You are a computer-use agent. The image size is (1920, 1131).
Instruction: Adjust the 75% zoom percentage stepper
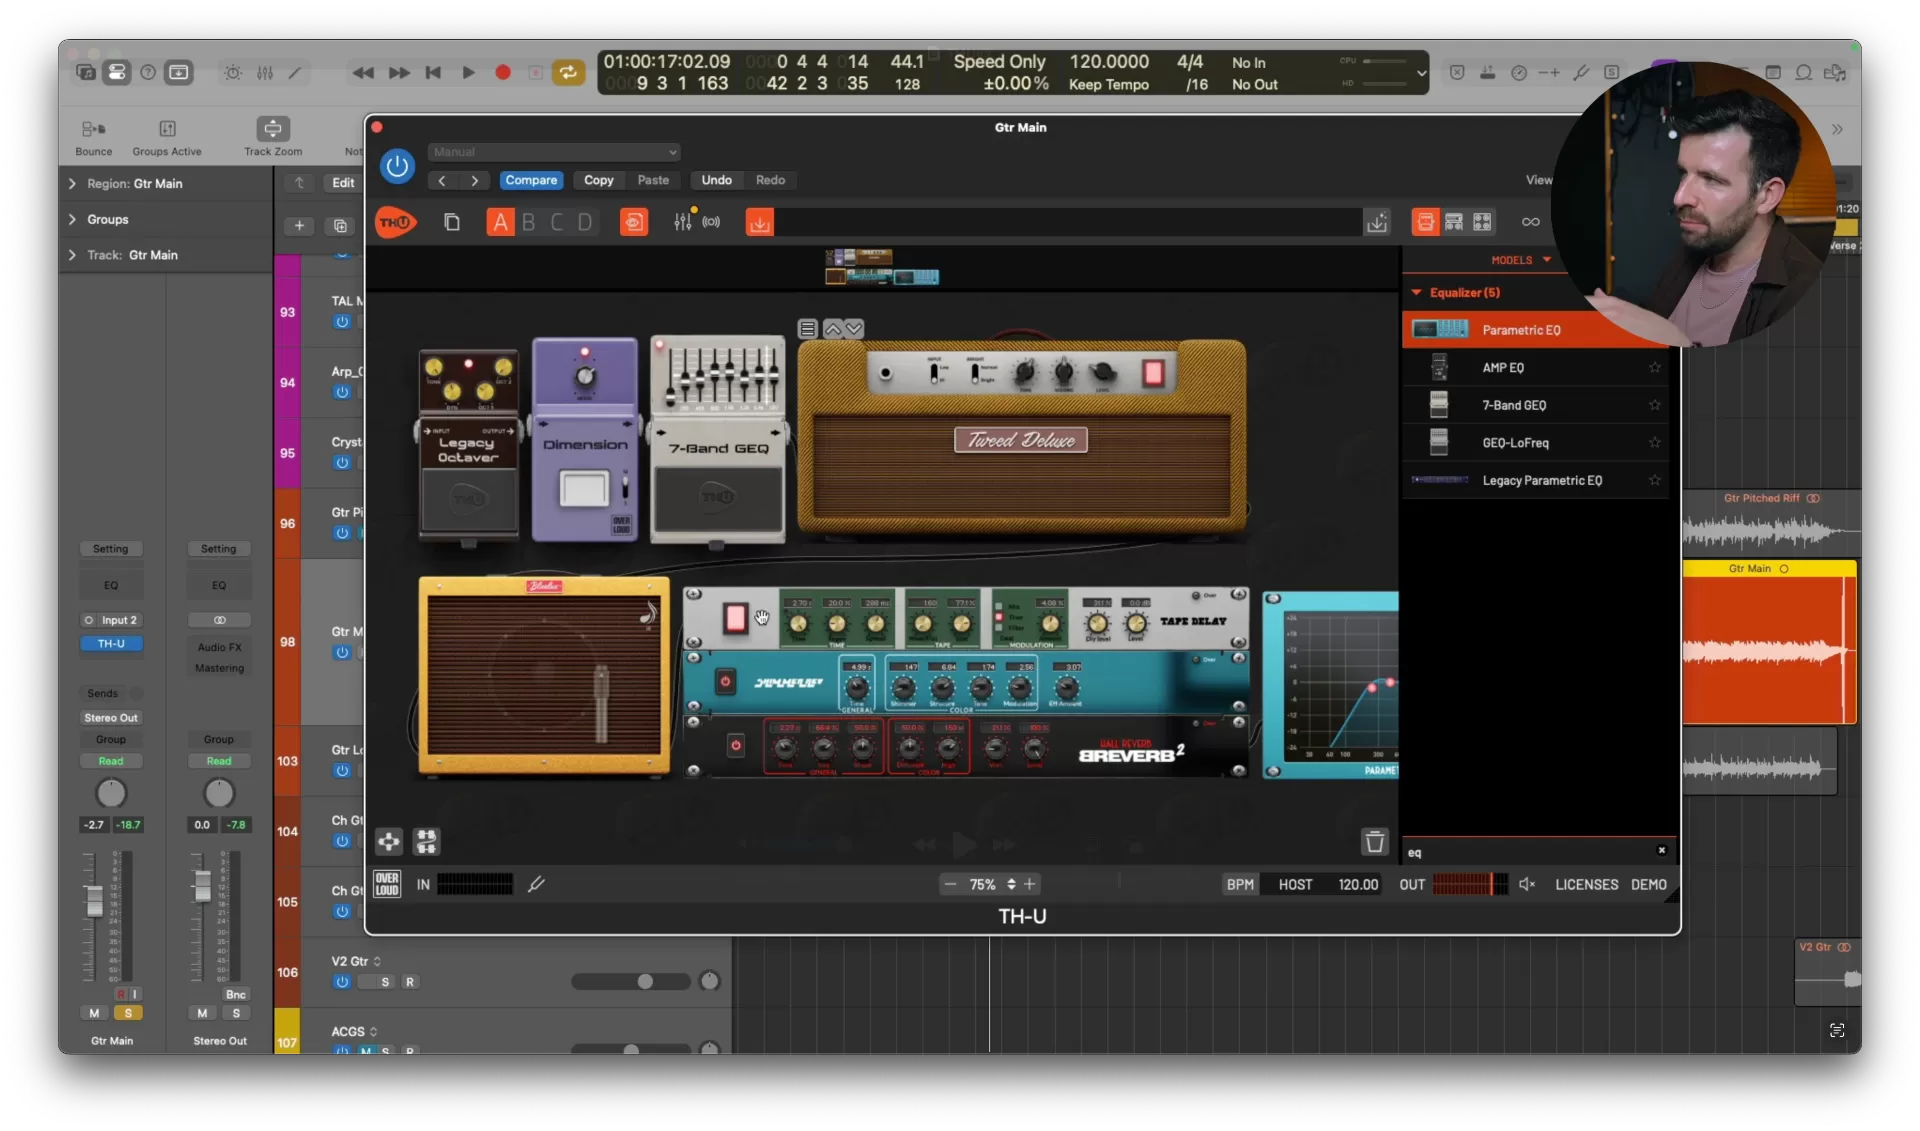coord(1013,884)
